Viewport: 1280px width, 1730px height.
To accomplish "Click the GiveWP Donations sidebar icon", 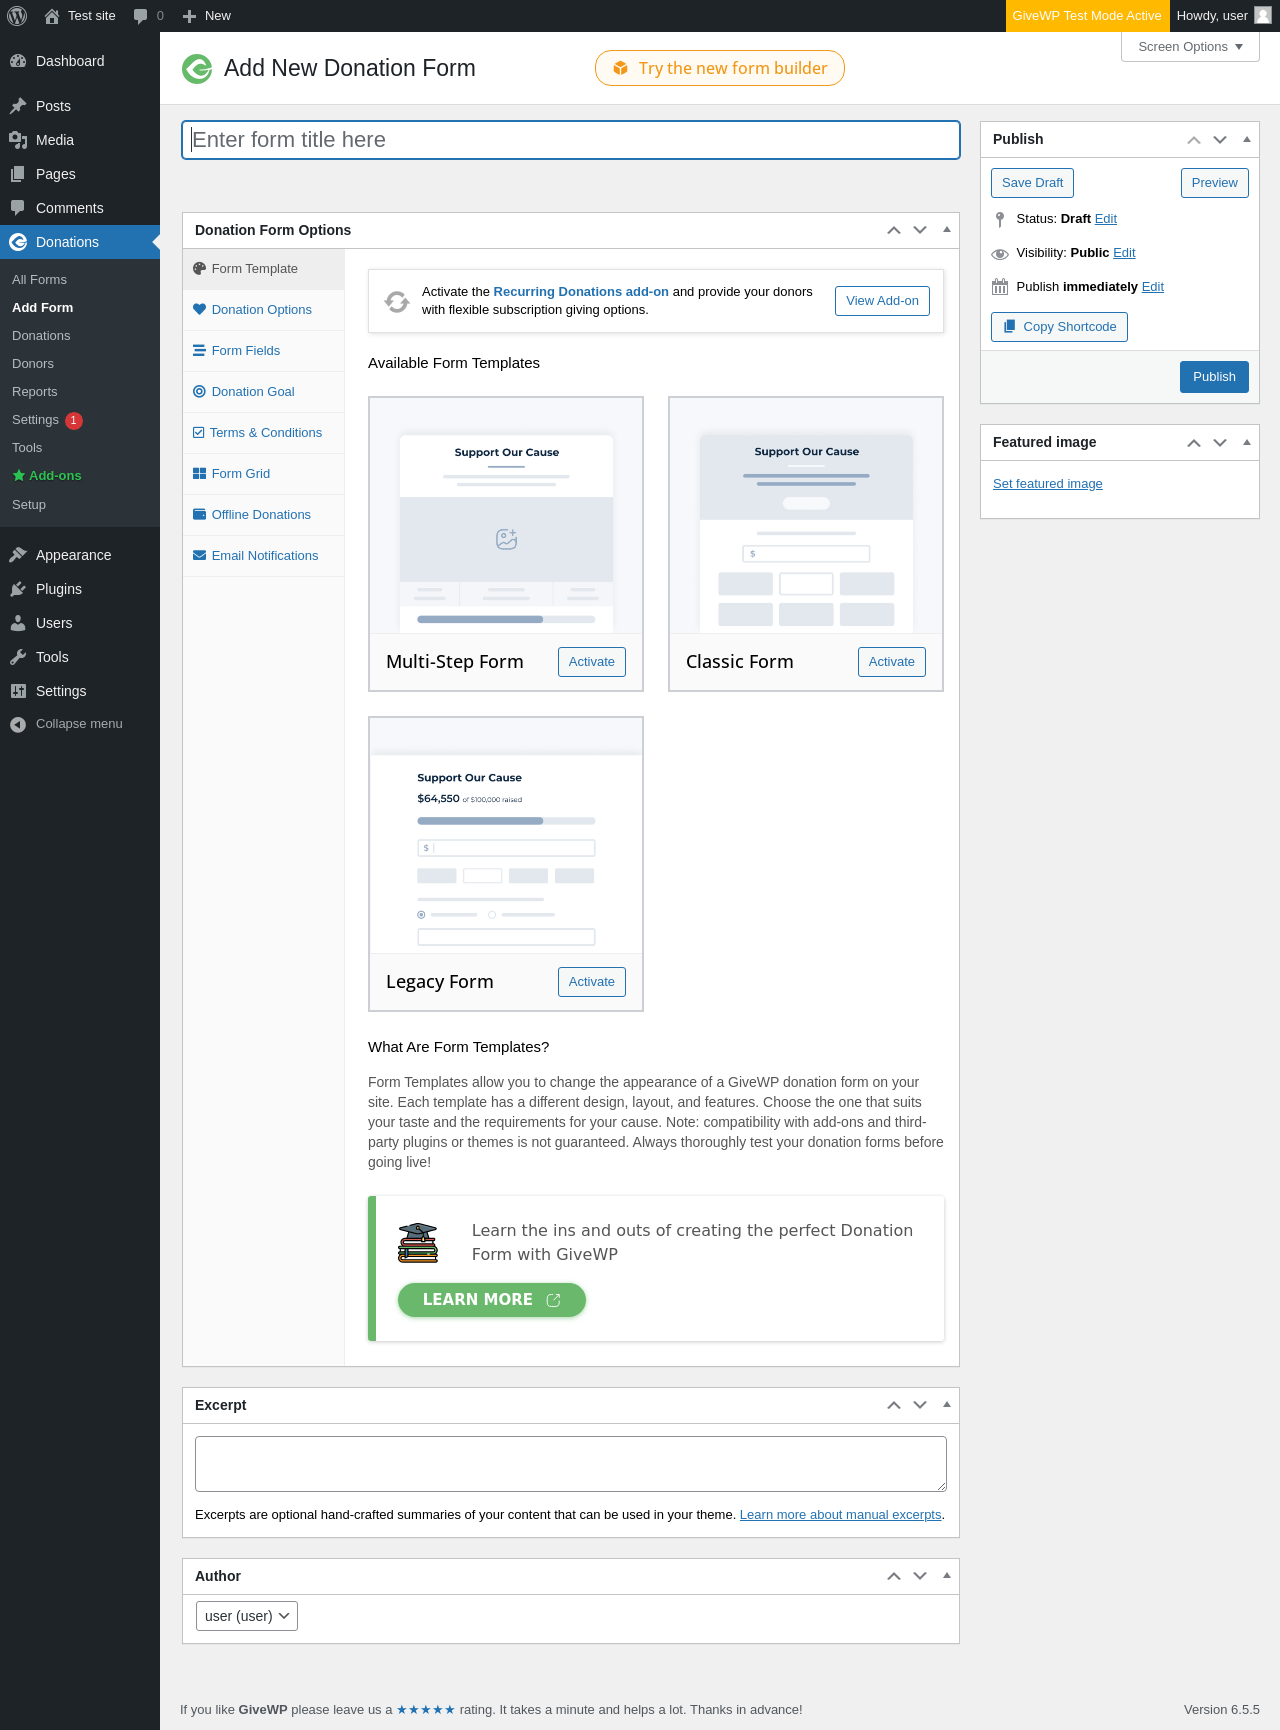I will 18,242.
